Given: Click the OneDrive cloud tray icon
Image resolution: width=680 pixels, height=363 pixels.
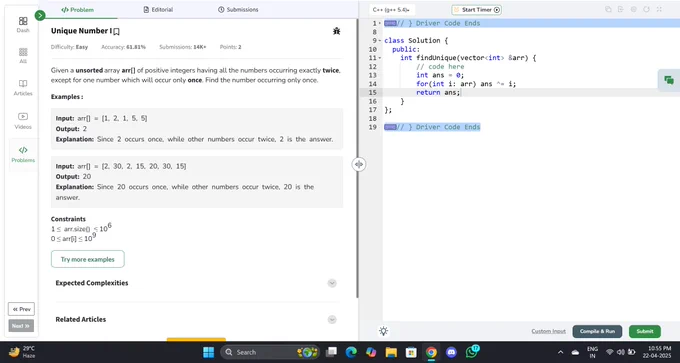Looking at the screenshot, I should click(x=575, y=352).
